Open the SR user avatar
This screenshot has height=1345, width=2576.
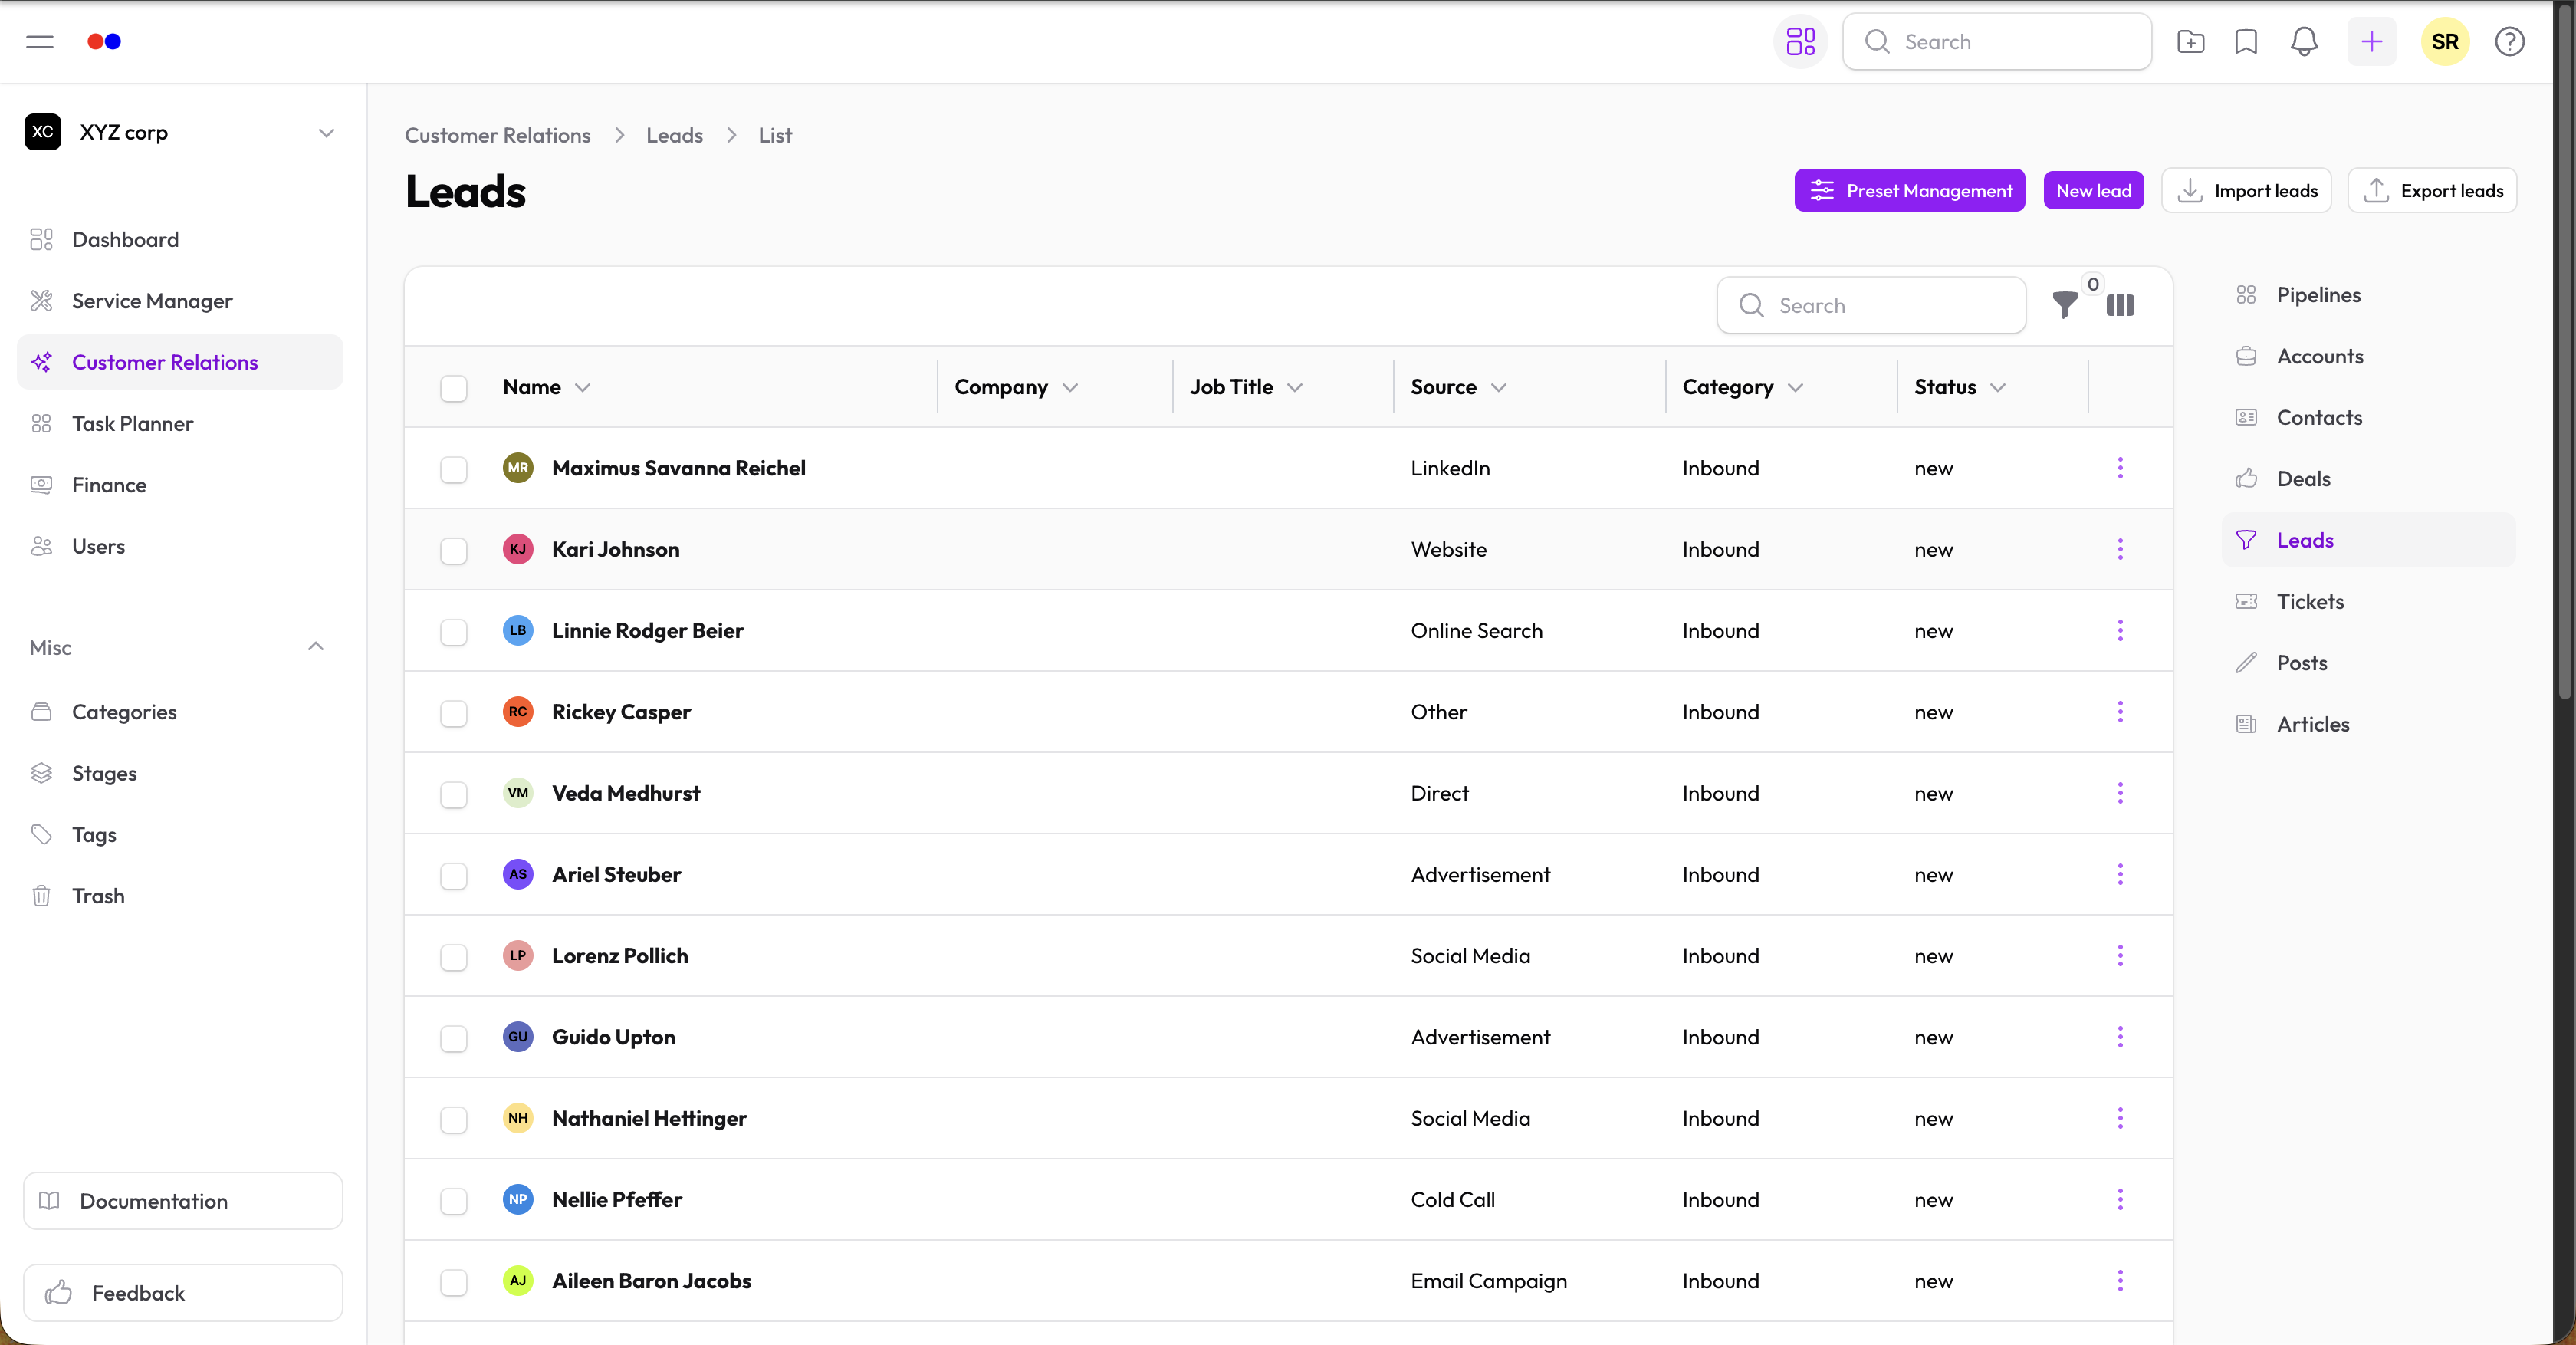[x=2445, y=42]
